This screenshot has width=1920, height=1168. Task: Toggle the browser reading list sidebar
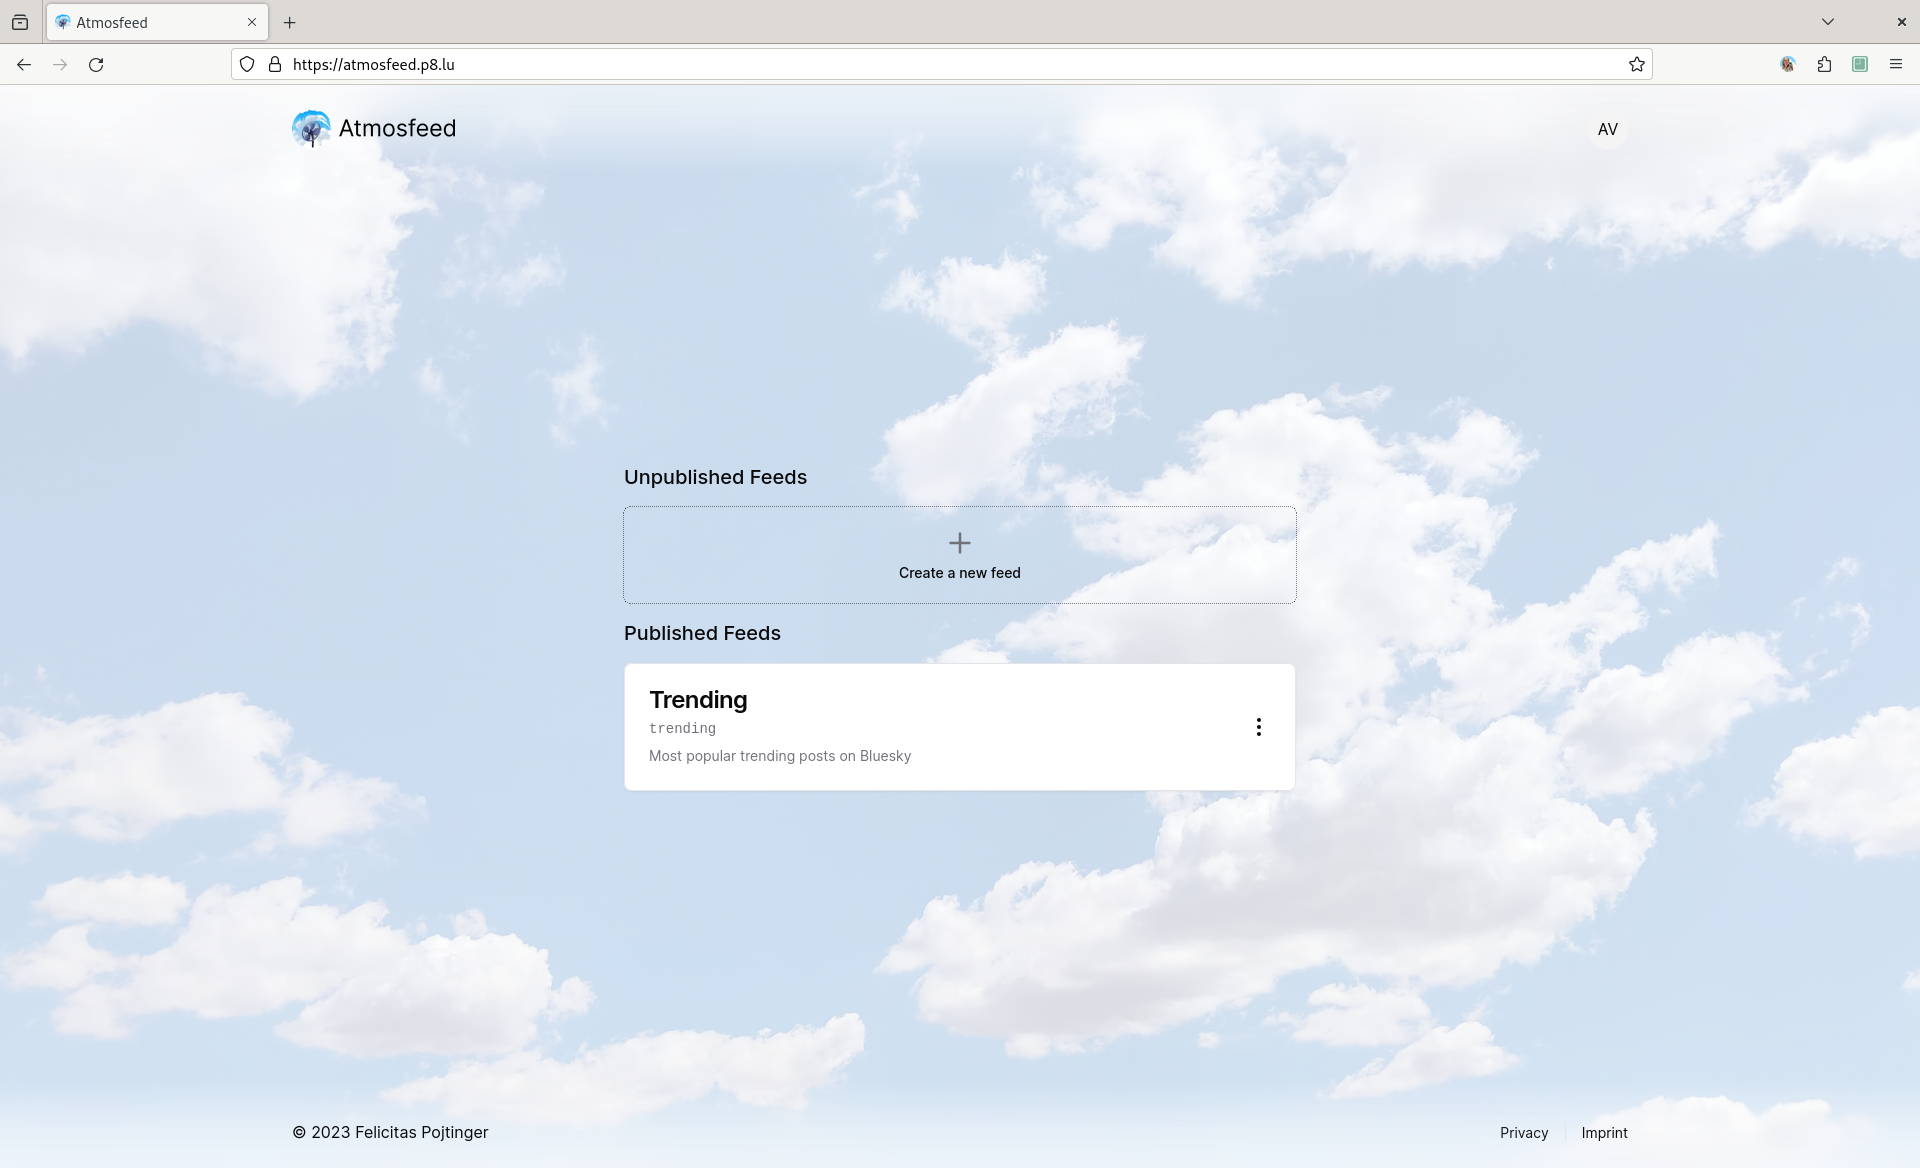pyautogui.click(x=1861, y=64)
